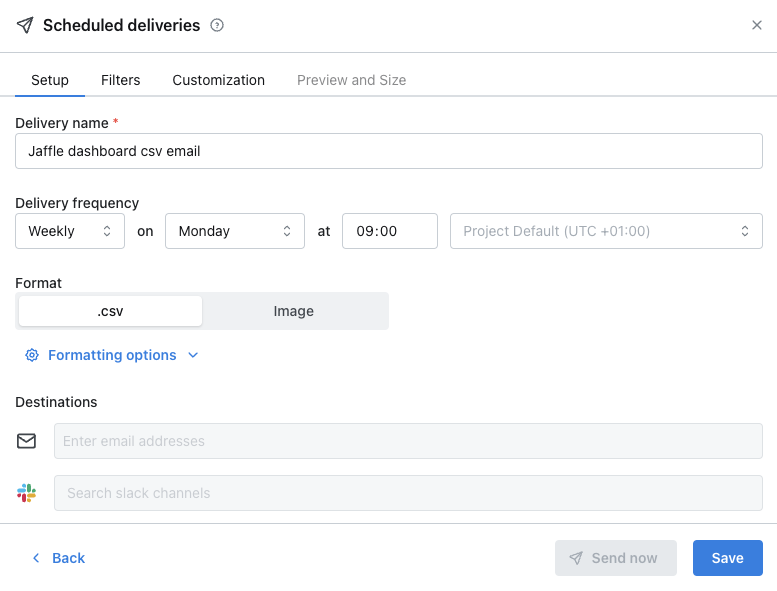Switch format to Image
The image size is (777, 591).
coord(294,311)
